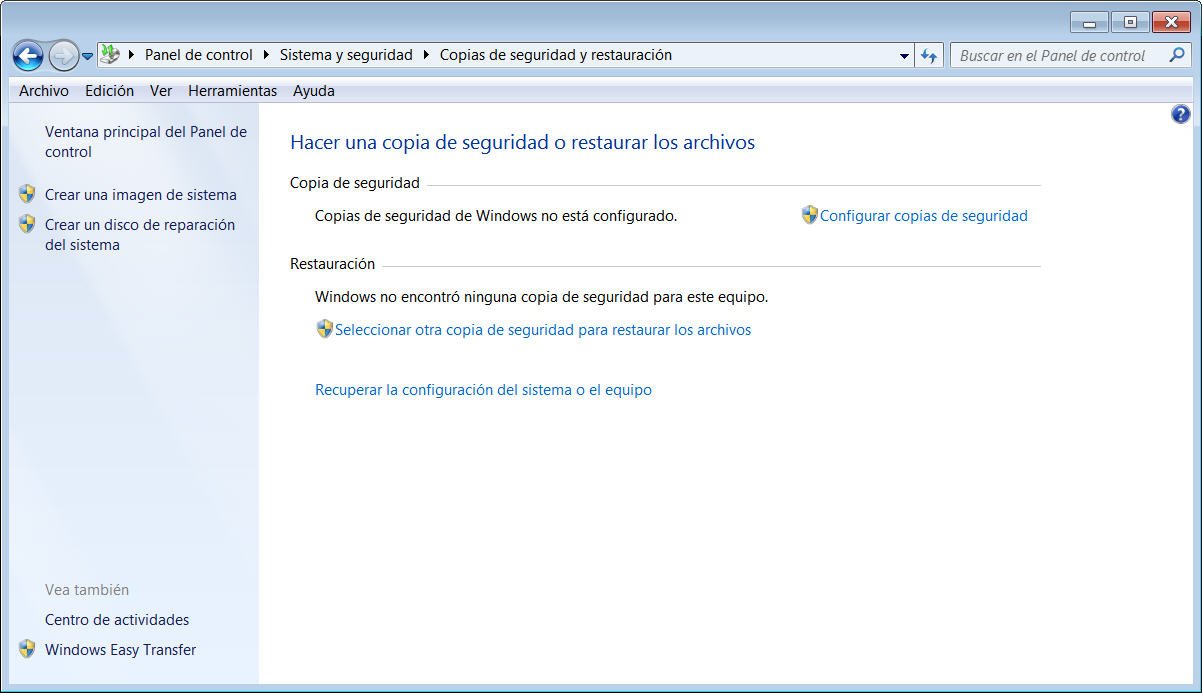The width and height of the screenshot is (1202, 693).
Task: Expand the arrow after Panel de control
Action: [267, 55]
